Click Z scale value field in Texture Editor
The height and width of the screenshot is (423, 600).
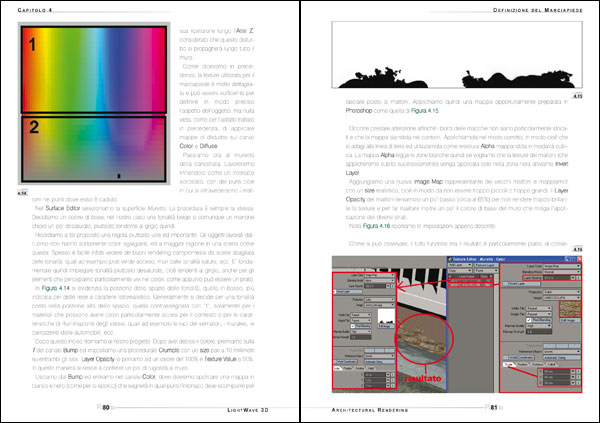[x=557, y=383]
